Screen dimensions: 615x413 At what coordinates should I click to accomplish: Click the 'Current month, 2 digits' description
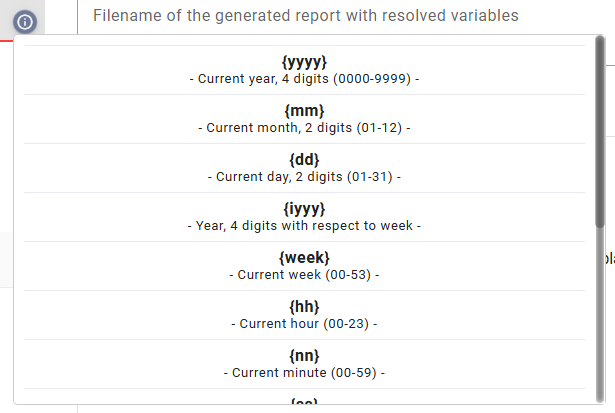click(304, 128)
